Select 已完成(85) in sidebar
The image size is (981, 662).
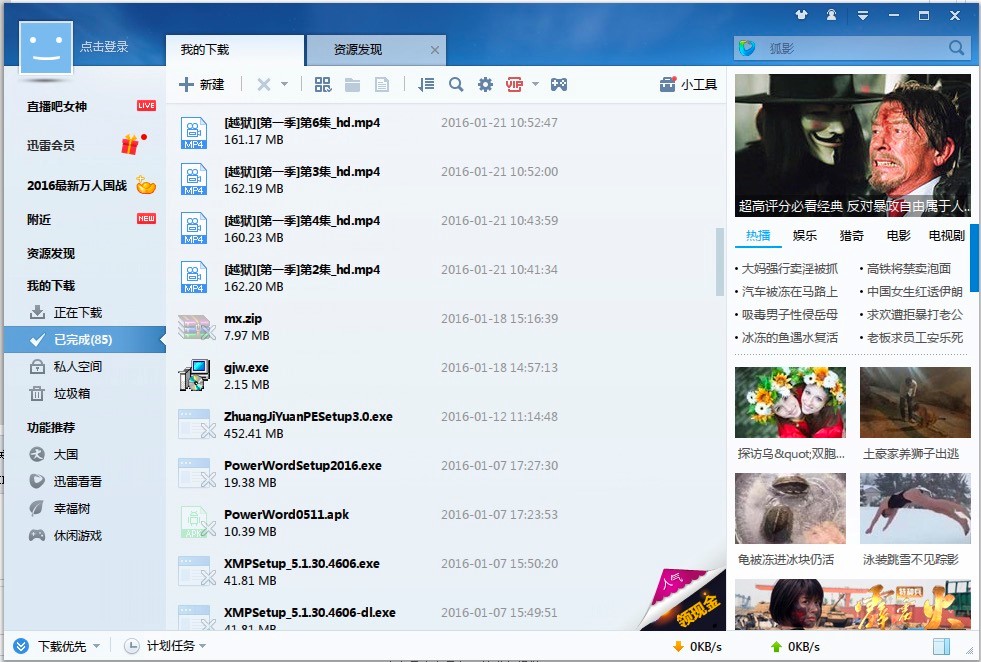[84, 339]
